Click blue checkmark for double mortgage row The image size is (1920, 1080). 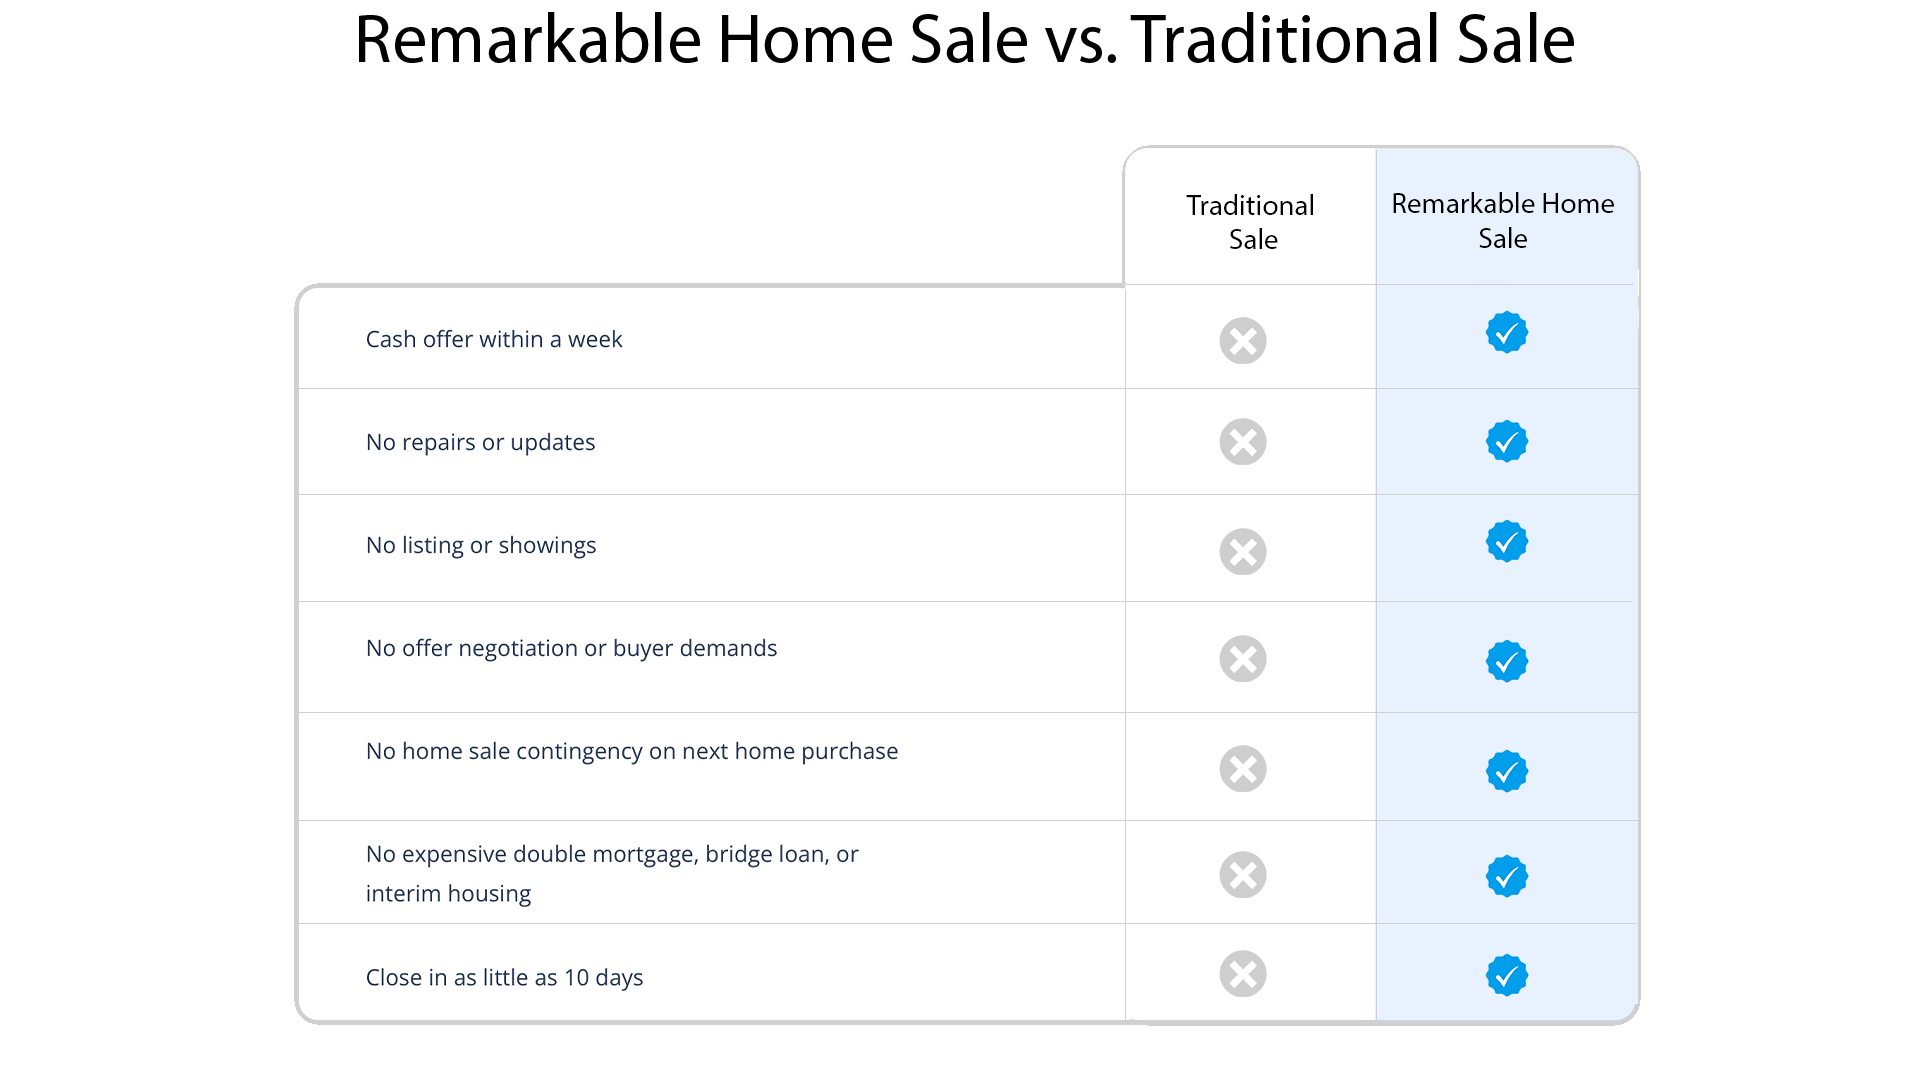click(1506, 876)
